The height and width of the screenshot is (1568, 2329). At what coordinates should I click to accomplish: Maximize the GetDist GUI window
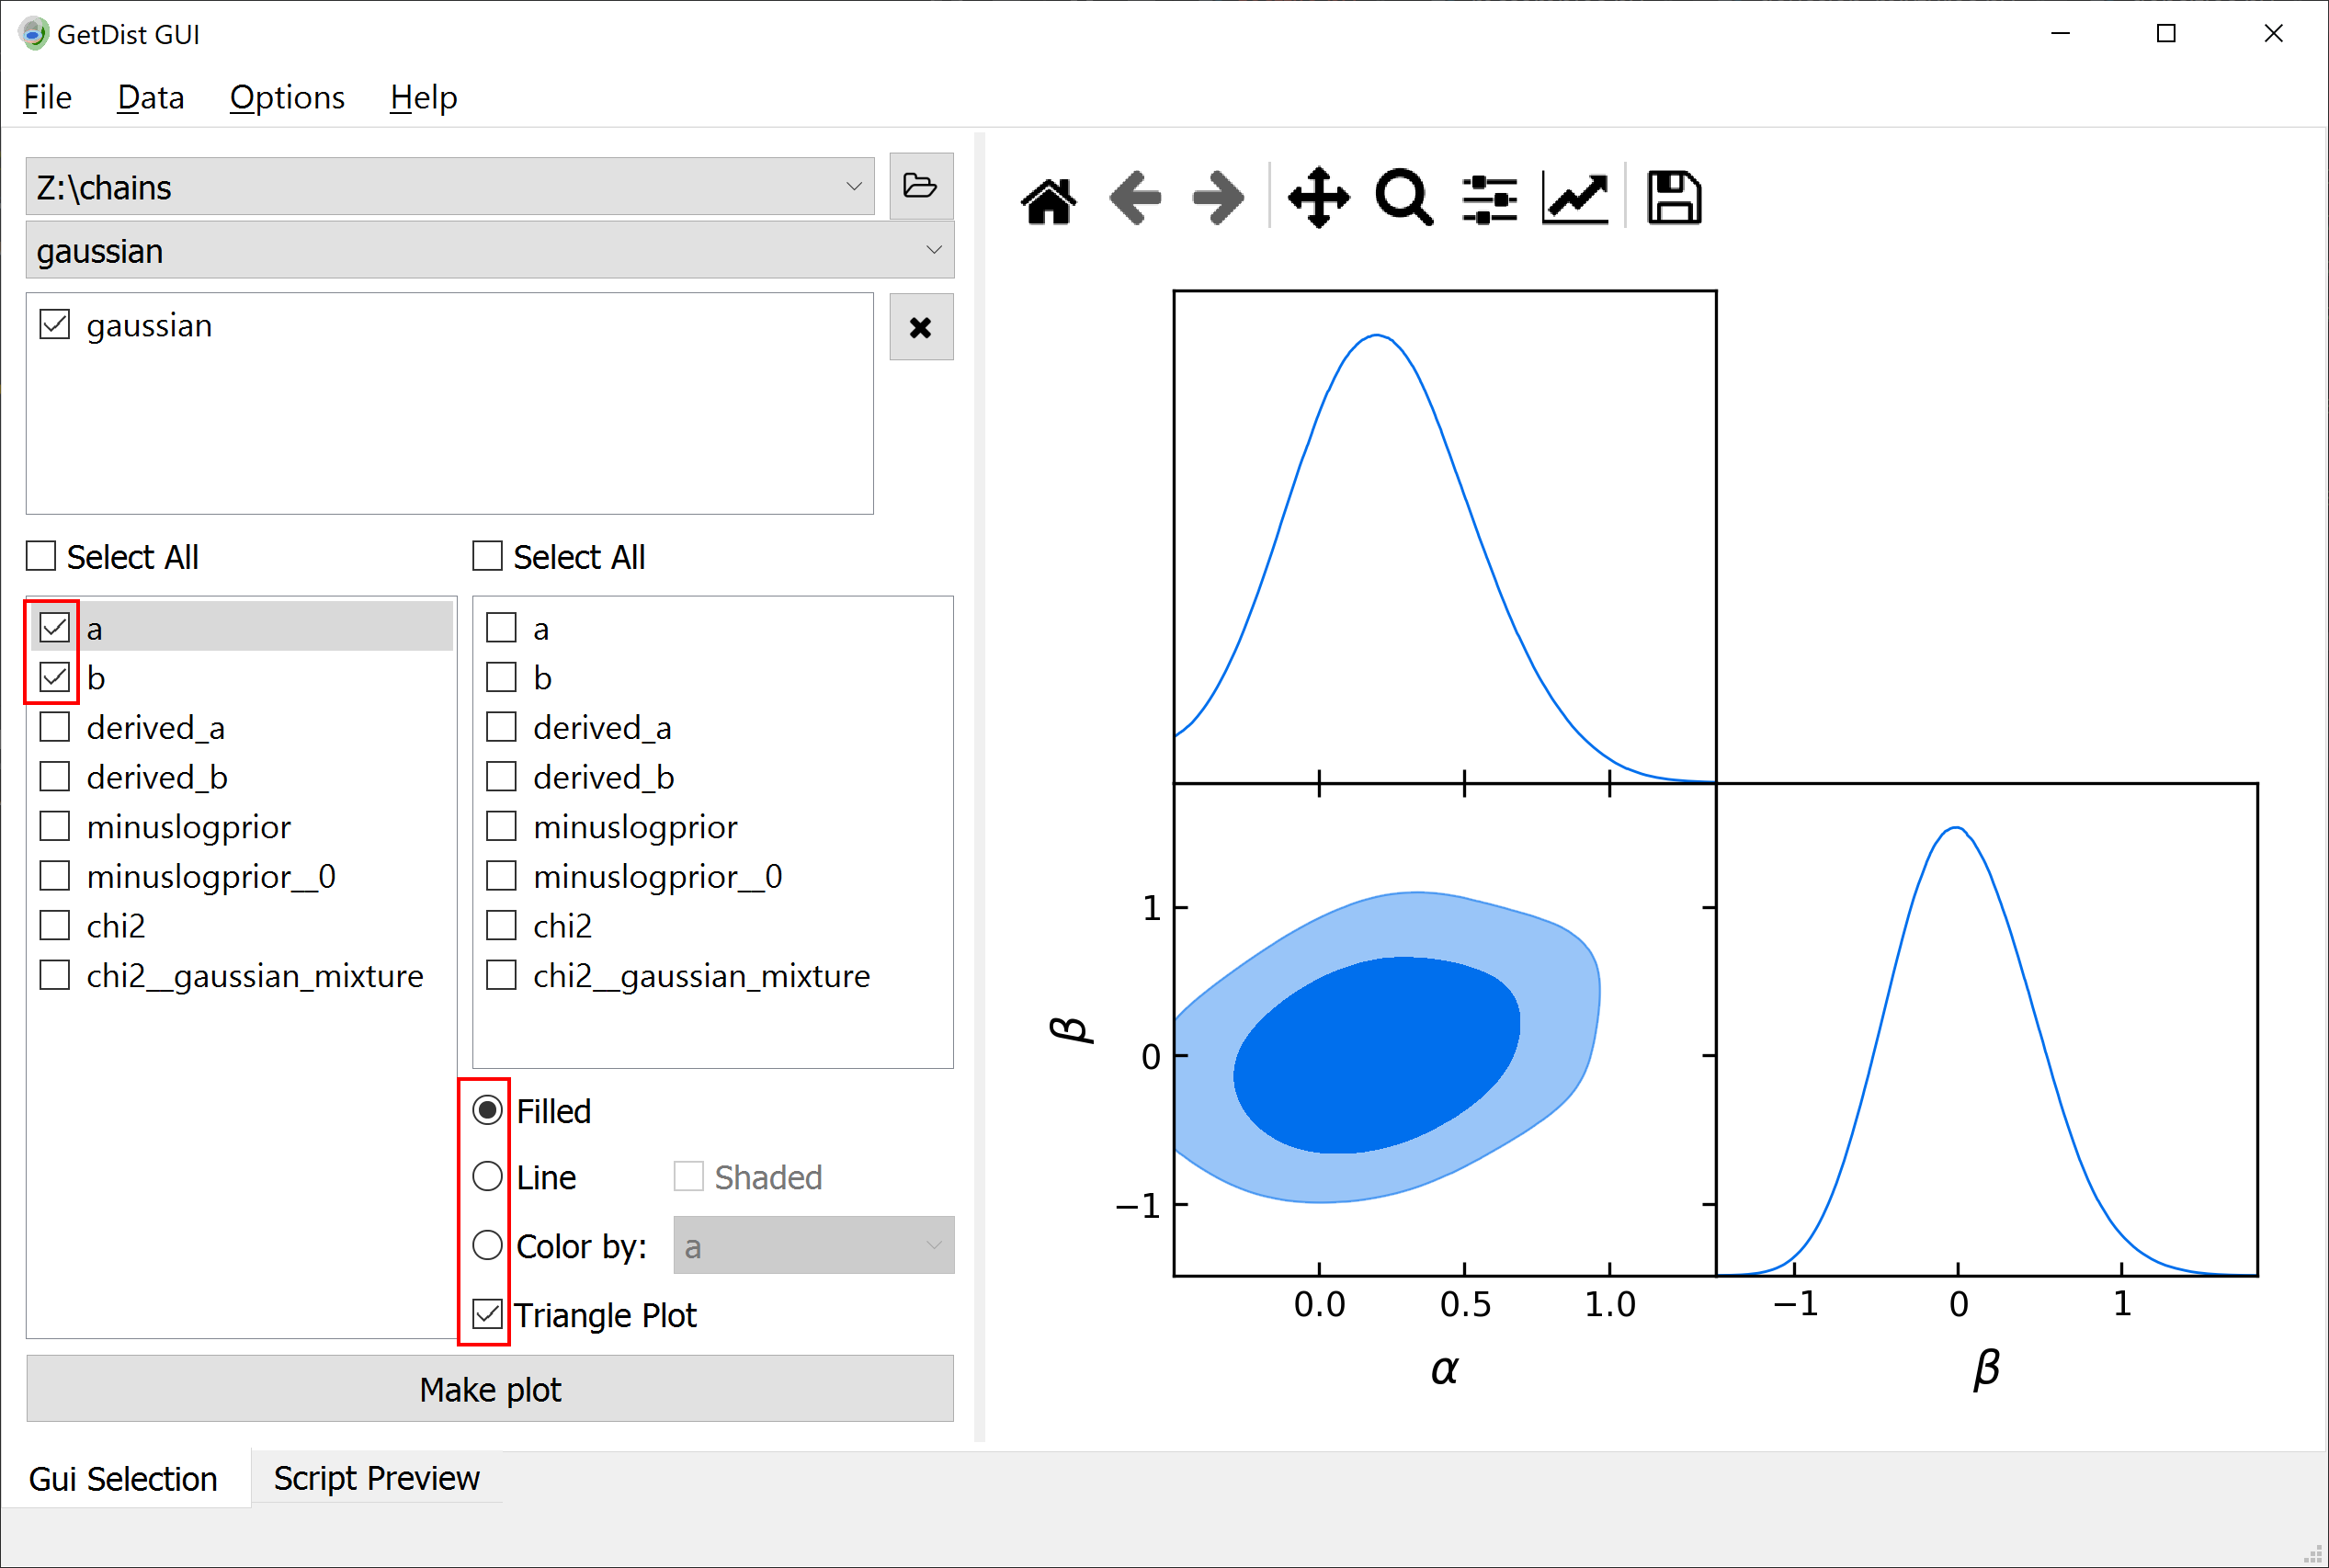(x=2166, y=34)
